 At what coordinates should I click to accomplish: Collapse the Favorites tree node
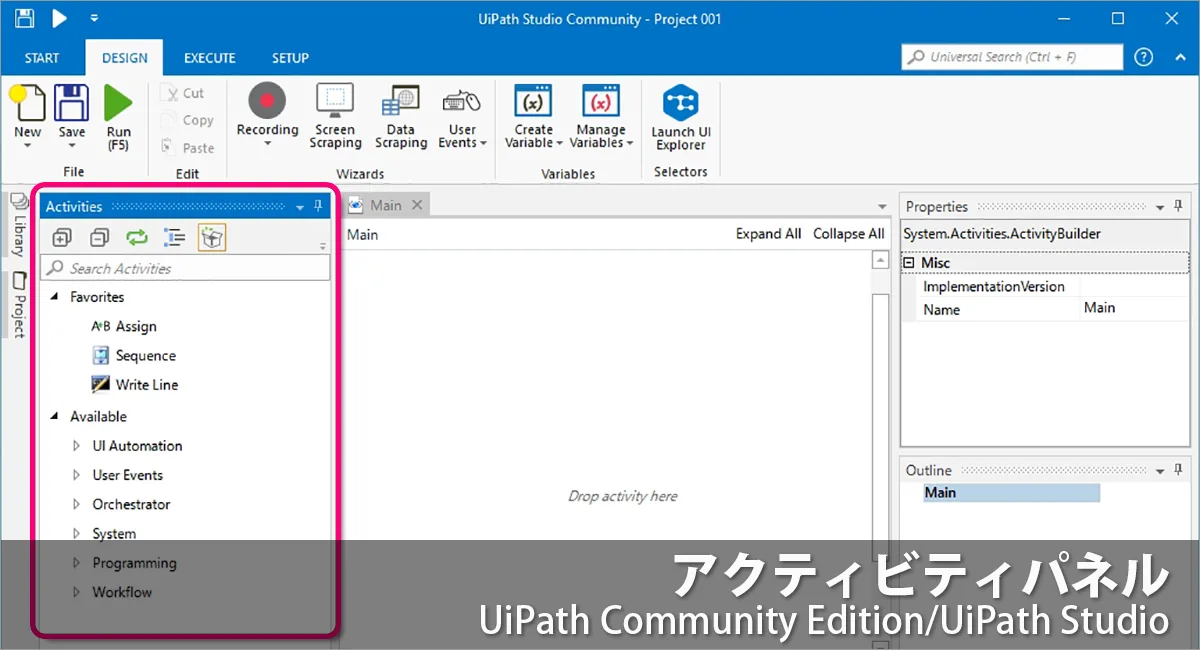[x=54, y=297]
